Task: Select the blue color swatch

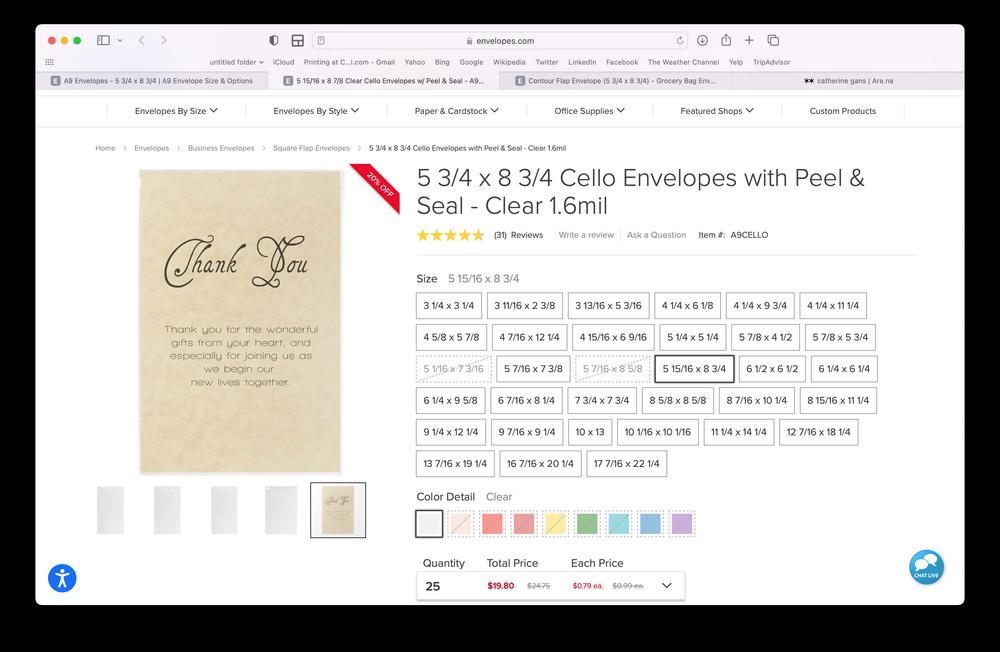Action: pyautogui.click(x=650, y=524)
